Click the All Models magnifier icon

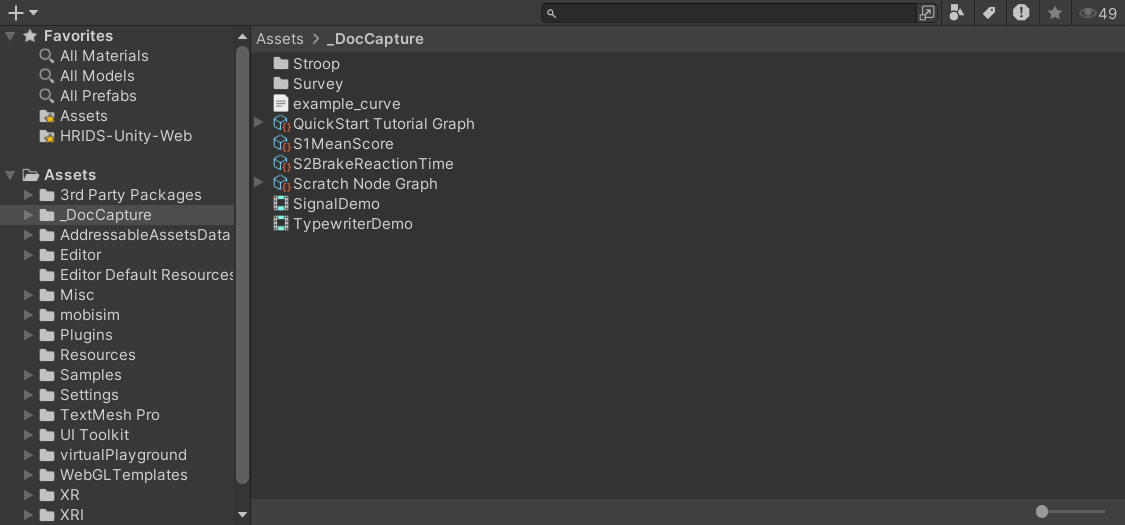47,76
